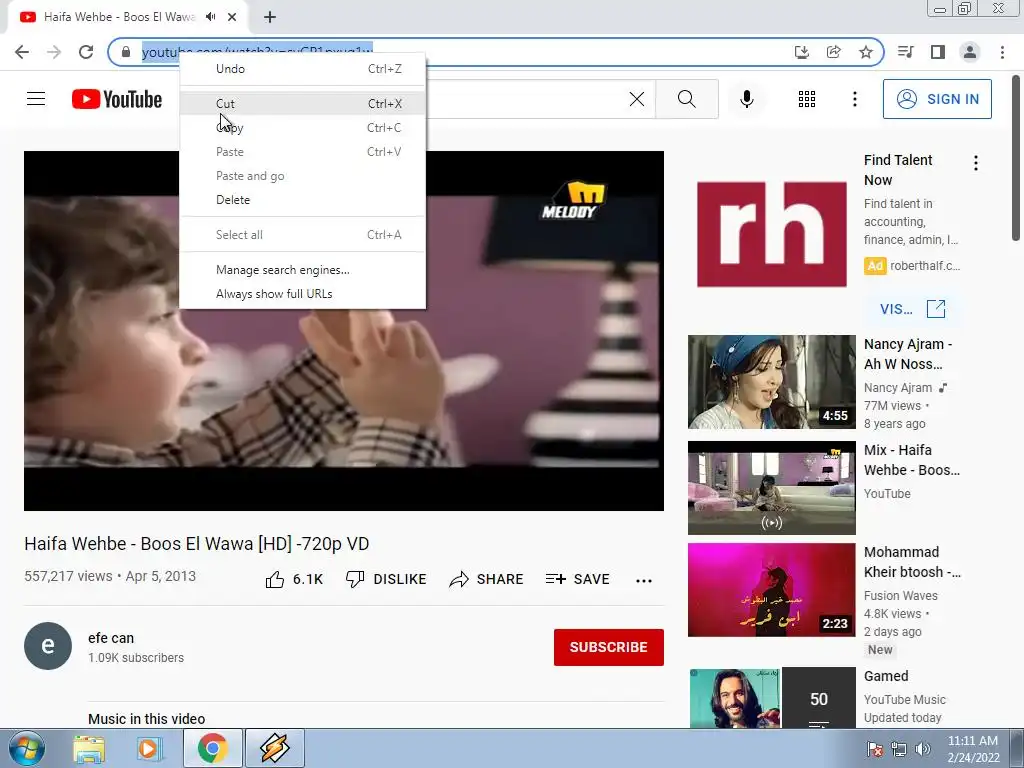Enable Always show full URLs
Image resolution: width=1024 pixels, height=768 pixels.
[302, 294]
